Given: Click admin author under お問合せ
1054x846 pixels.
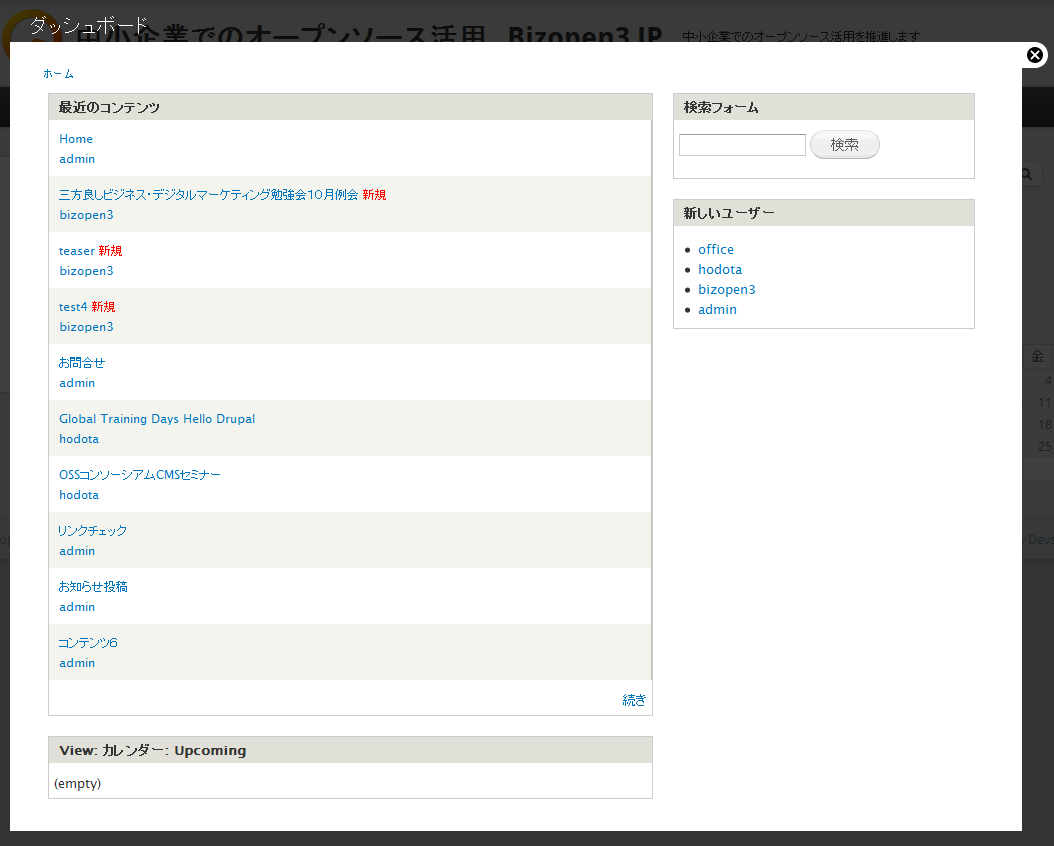Looking at the screenshot, I should (x=77, y=383).
